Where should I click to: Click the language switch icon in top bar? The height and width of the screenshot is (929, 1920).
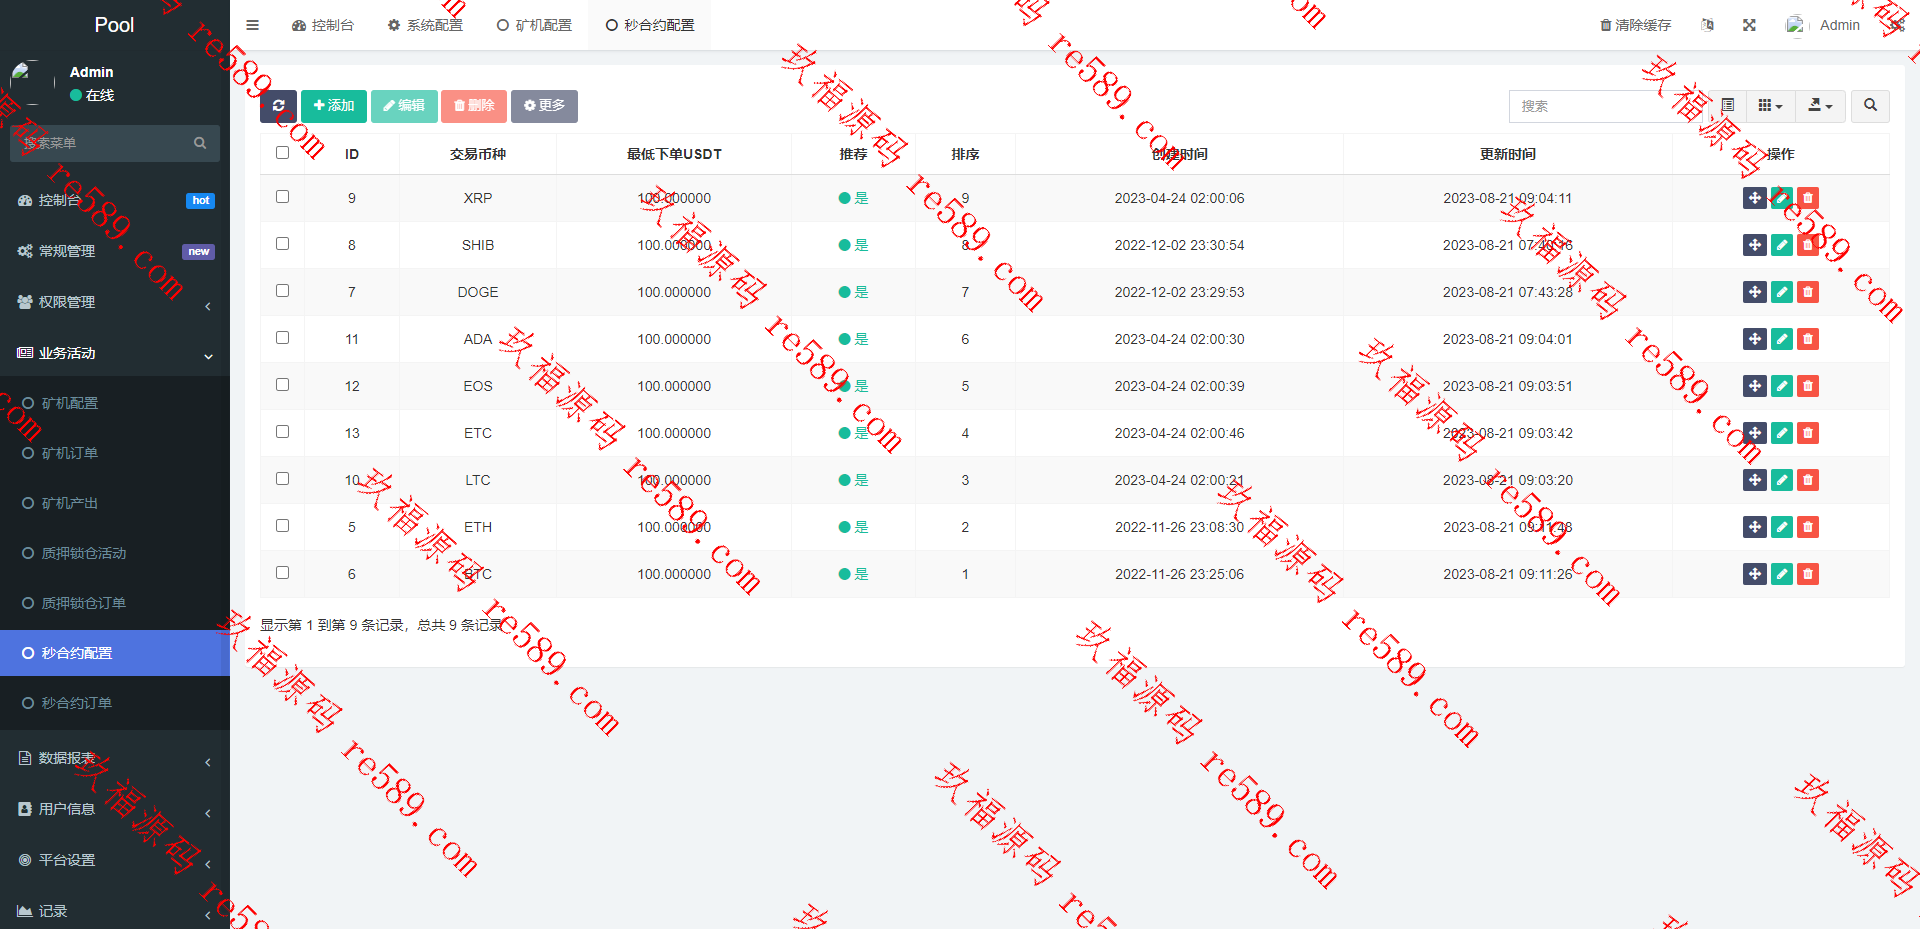[1707, 25]
